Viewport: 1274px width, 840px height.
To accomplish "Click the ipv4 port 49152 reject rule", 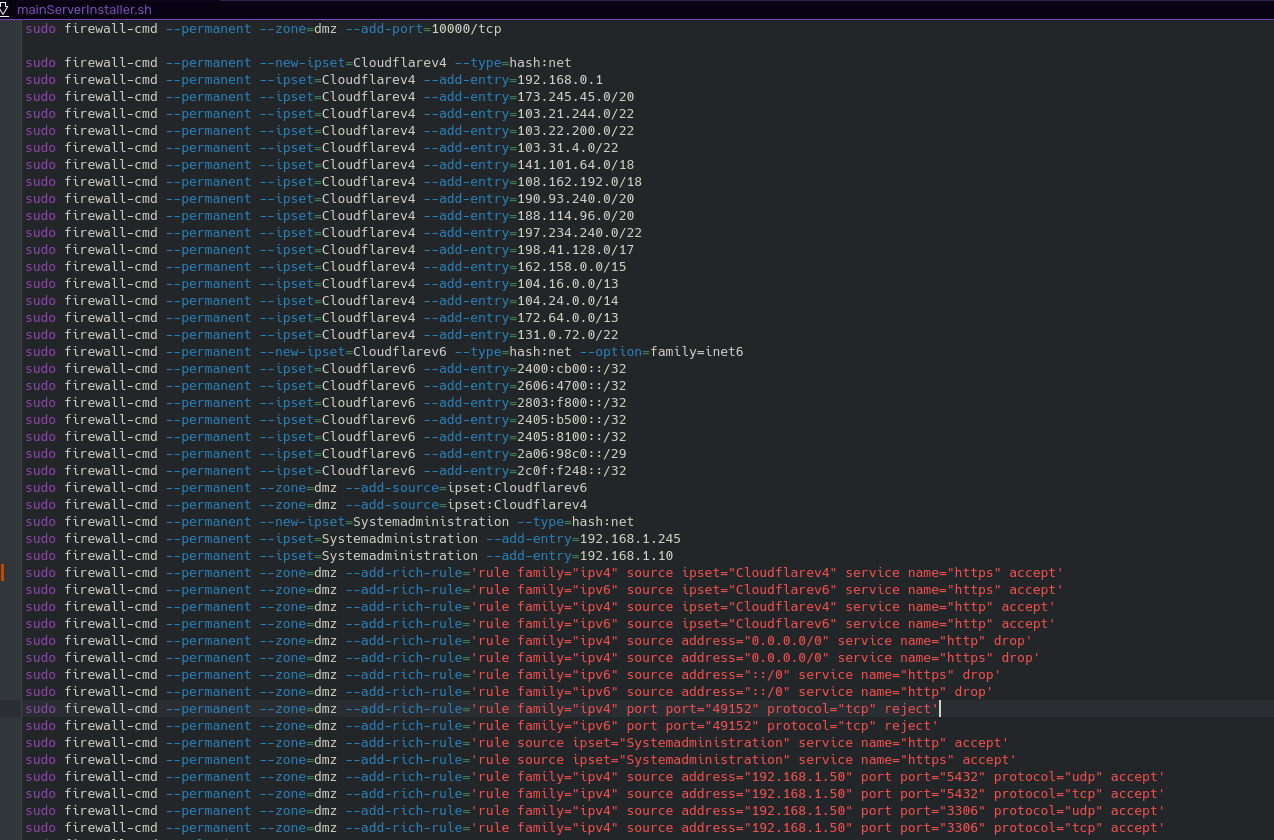I will (x=482, y=709).
